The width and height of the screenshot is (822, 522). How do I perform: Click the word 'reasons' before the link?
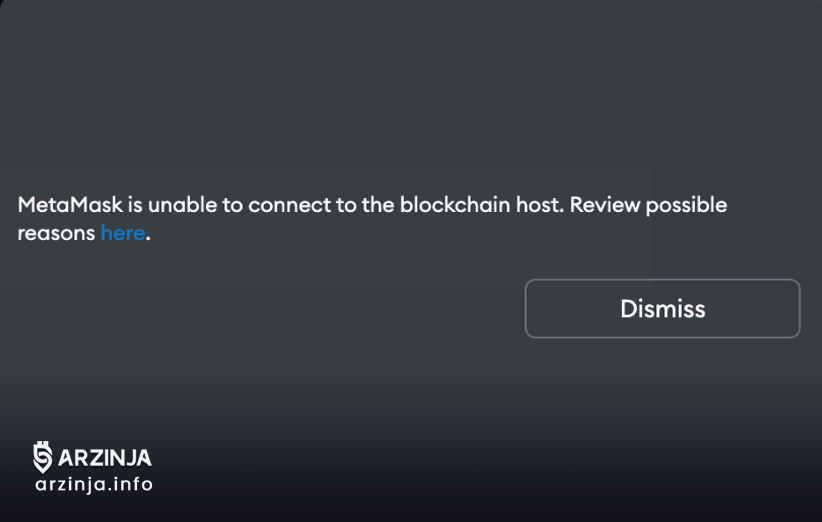pos(56,234)
